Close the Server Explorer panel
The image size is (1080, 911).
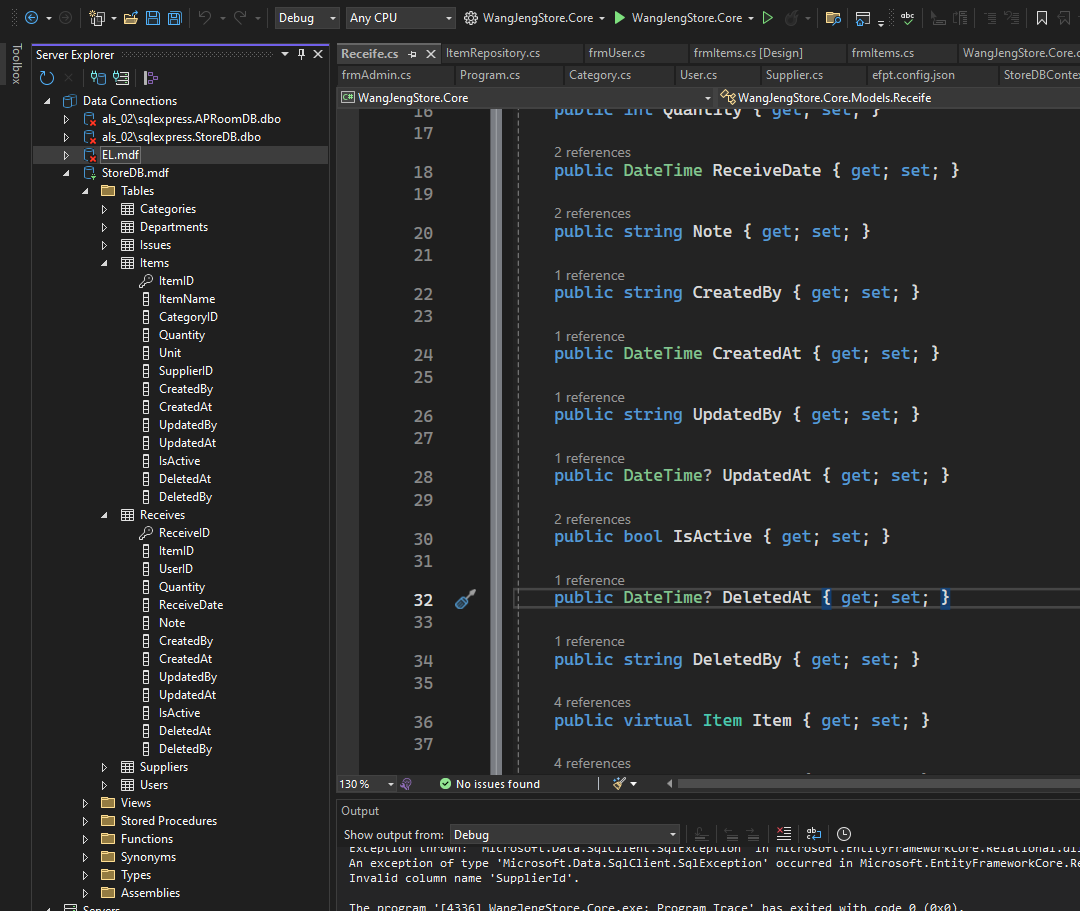pyautogui.click(x=318, y=54)
